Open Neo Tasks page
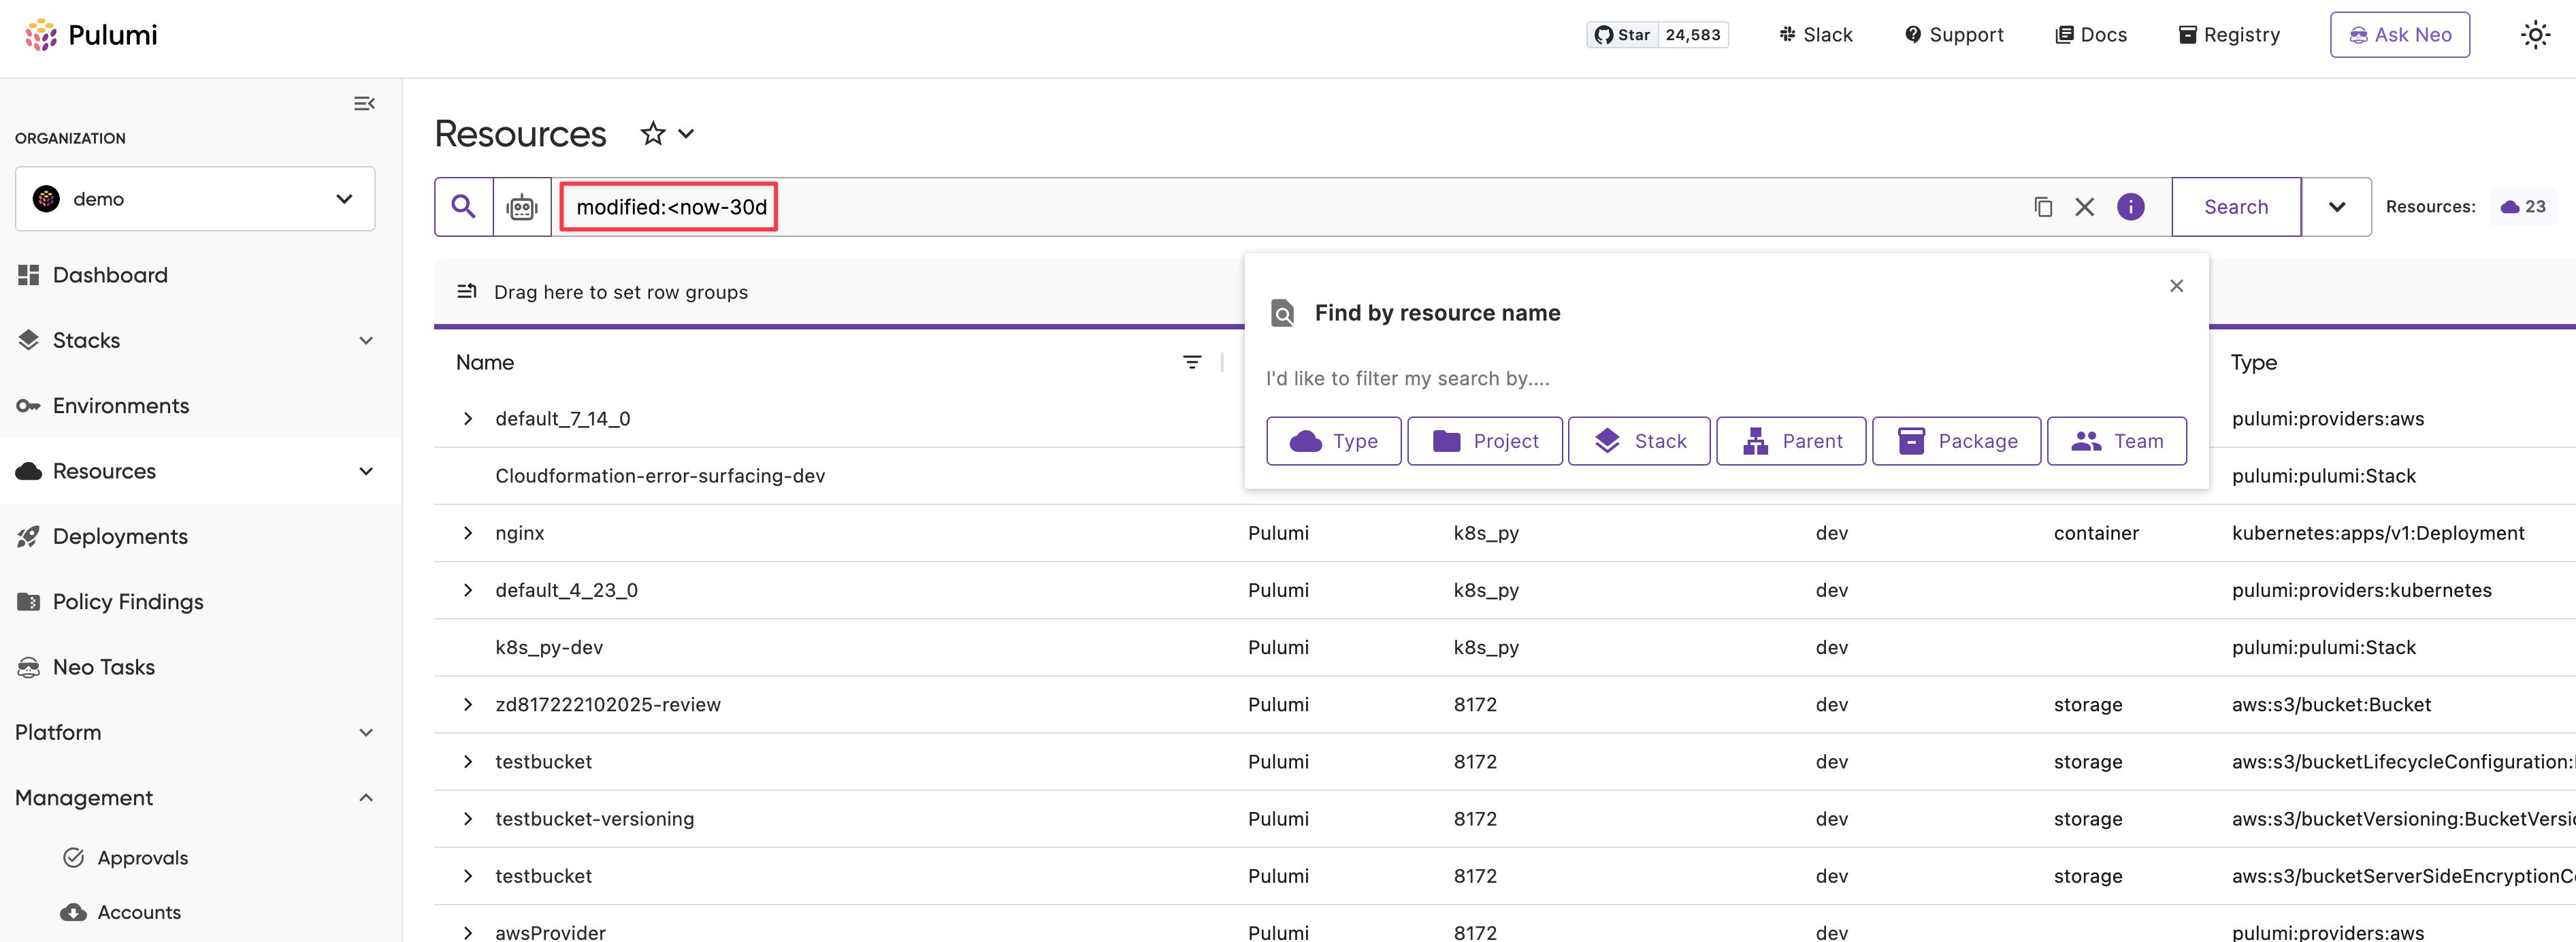Image resolution: width=2576 pixels, height=942 pixels. click(x=103, y=667)
